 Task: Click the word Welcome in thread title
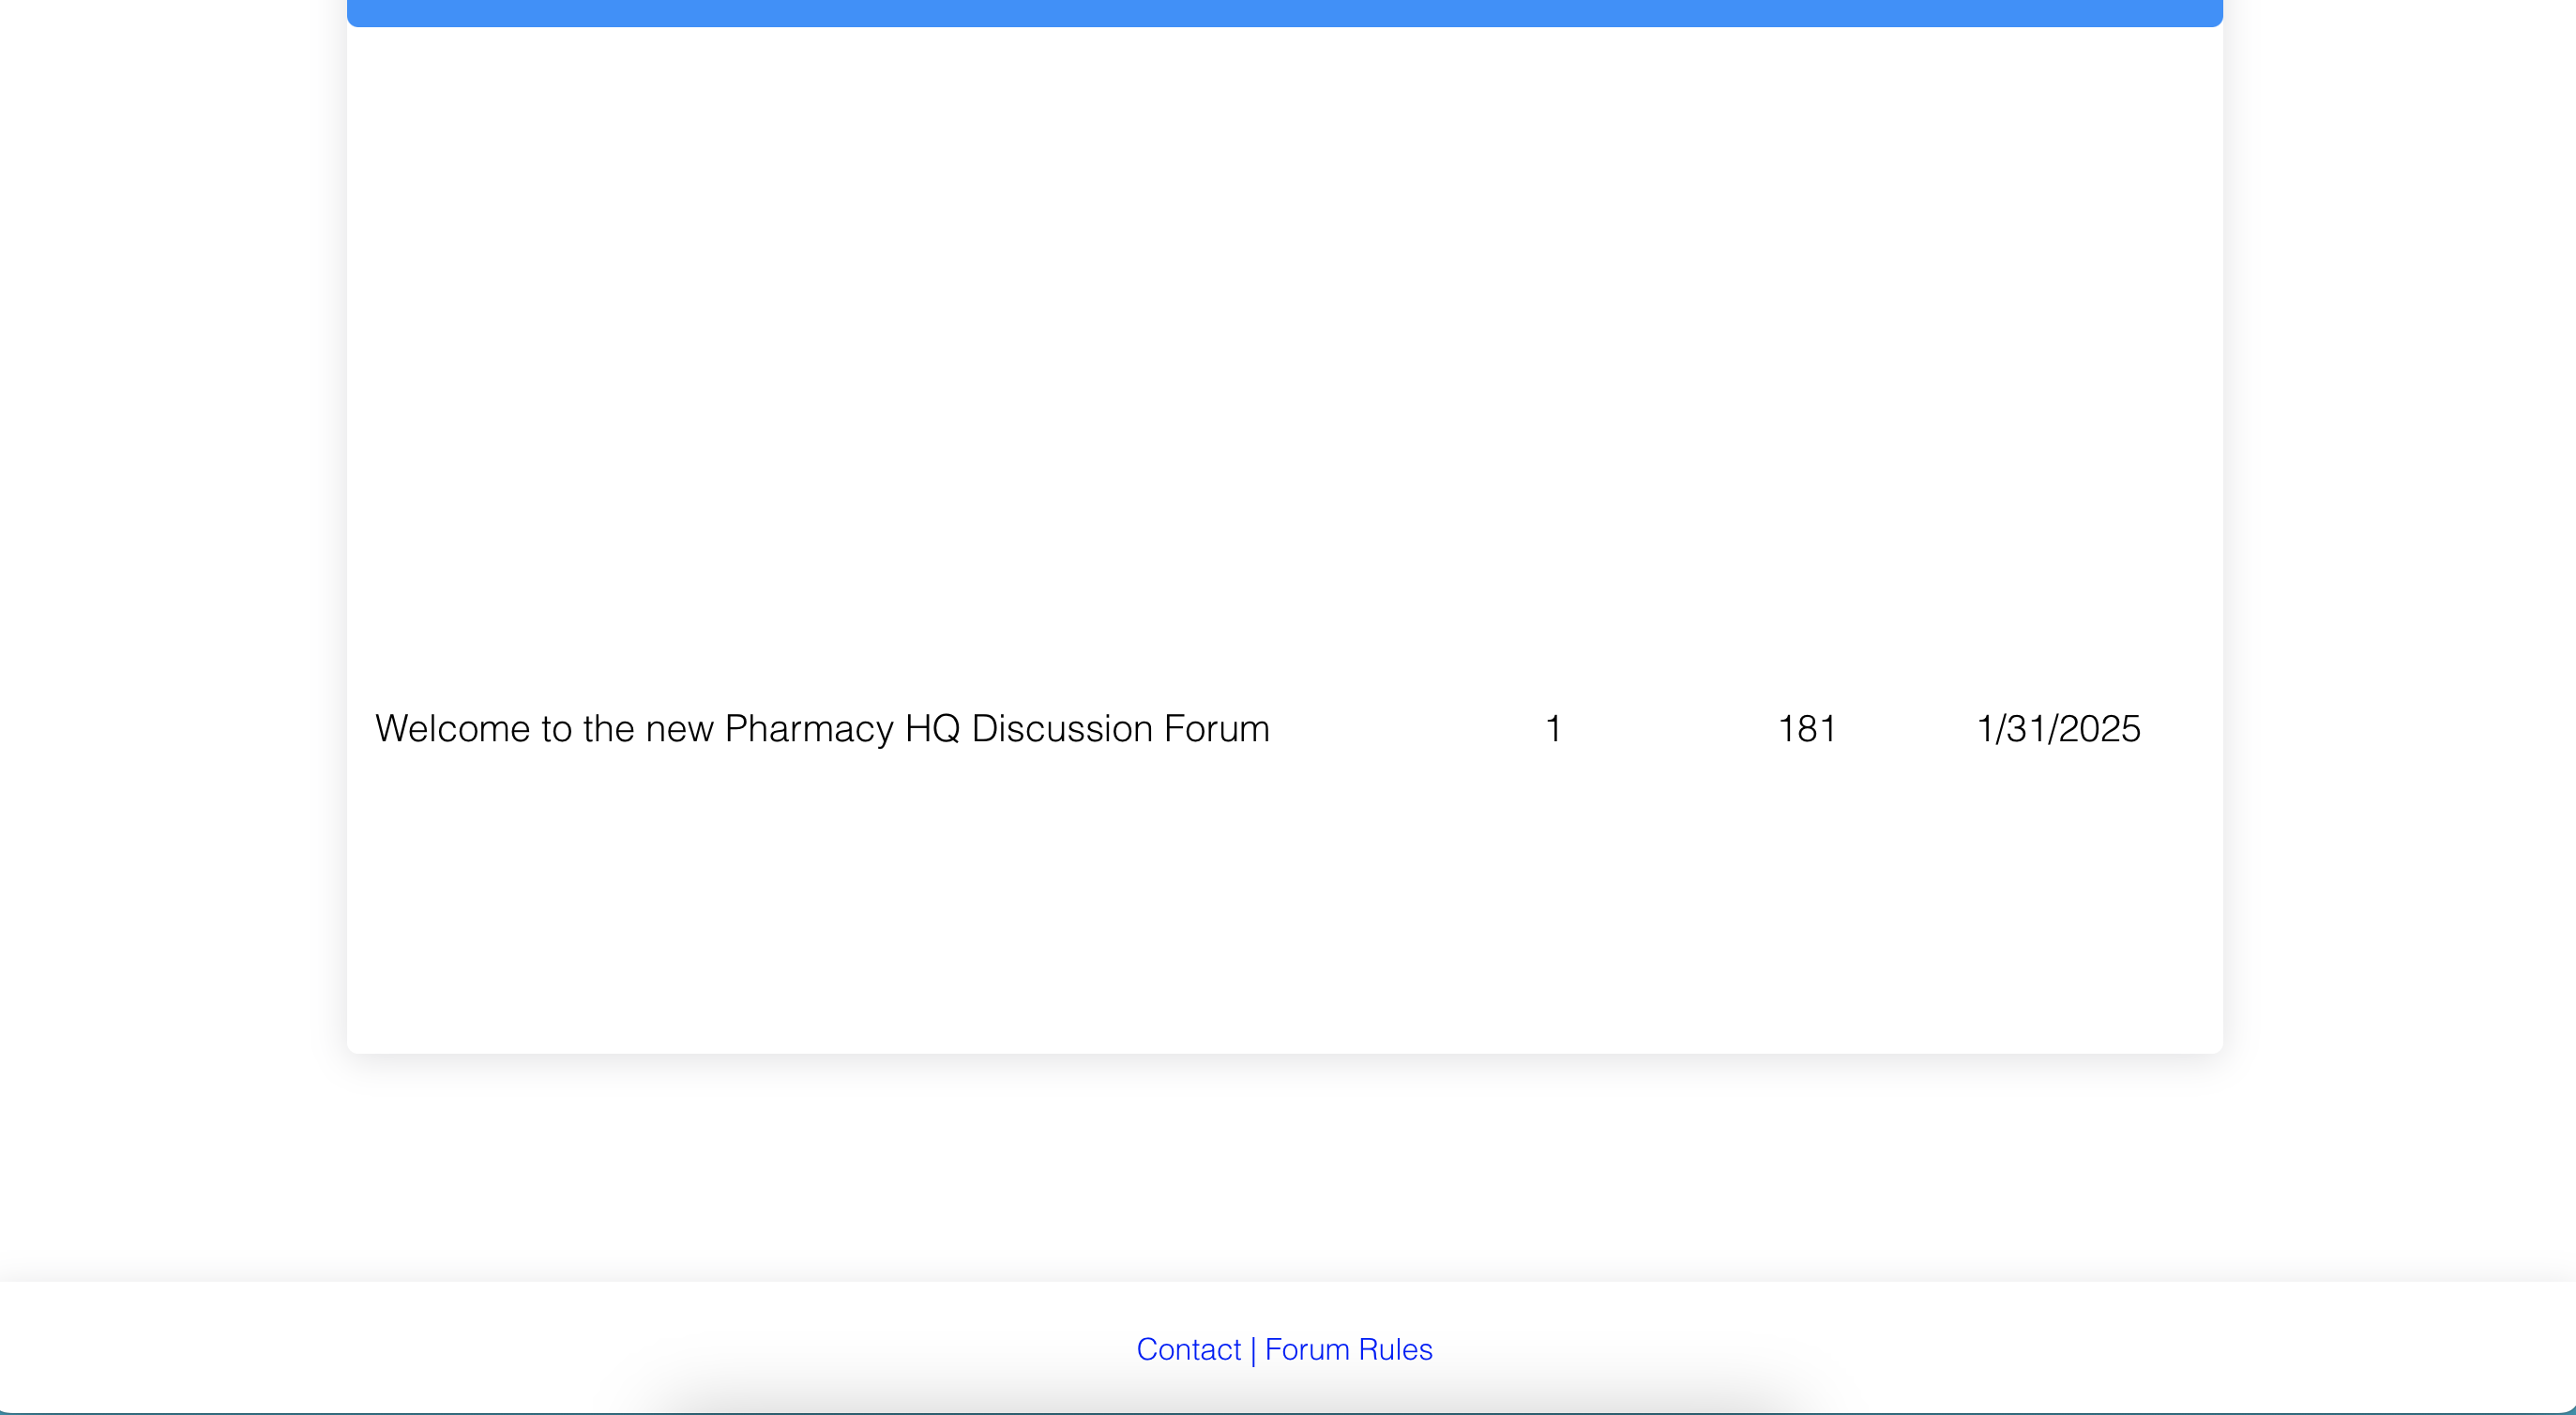452,728
